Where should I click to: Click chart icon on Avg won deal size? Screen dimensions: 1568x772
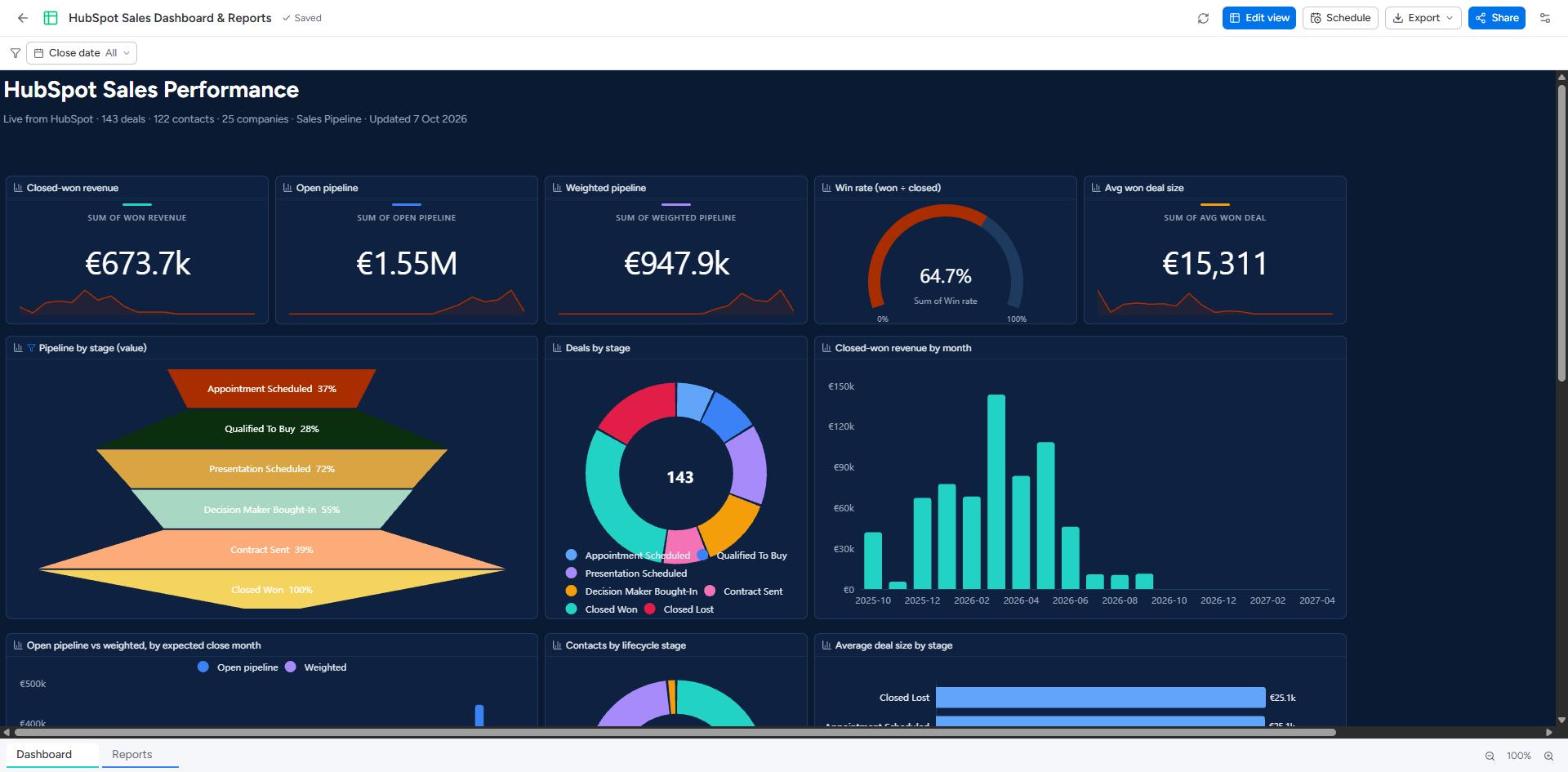(x=1096, y=188)
